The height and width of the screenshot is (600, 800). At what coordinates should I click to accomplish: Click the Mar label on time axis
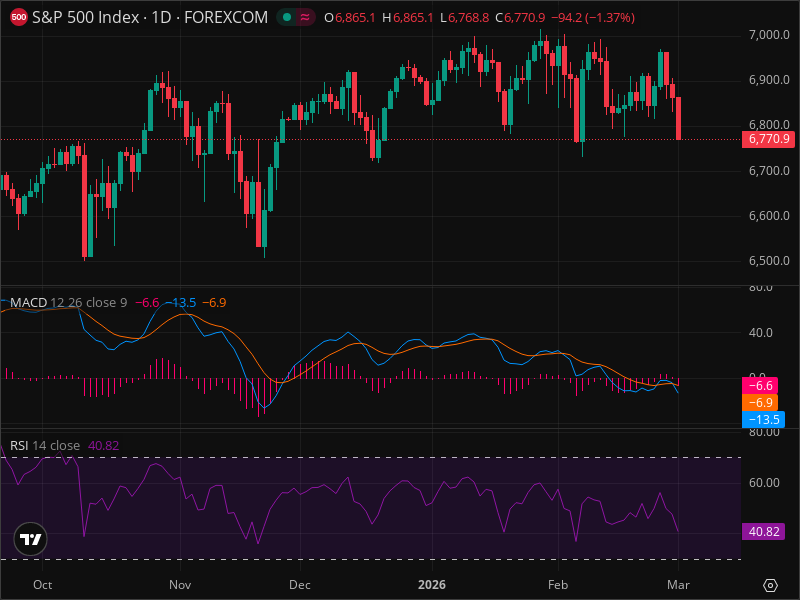pyautogui.click(x=678, y=585)
